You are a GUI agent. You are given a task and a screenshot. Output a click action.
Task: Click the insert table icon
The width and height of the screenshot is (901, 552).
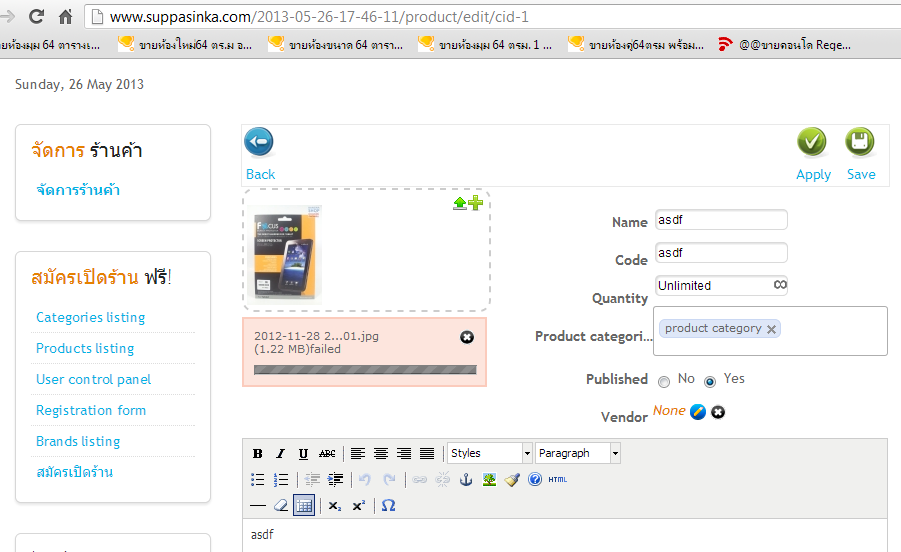tap(304, 505)
